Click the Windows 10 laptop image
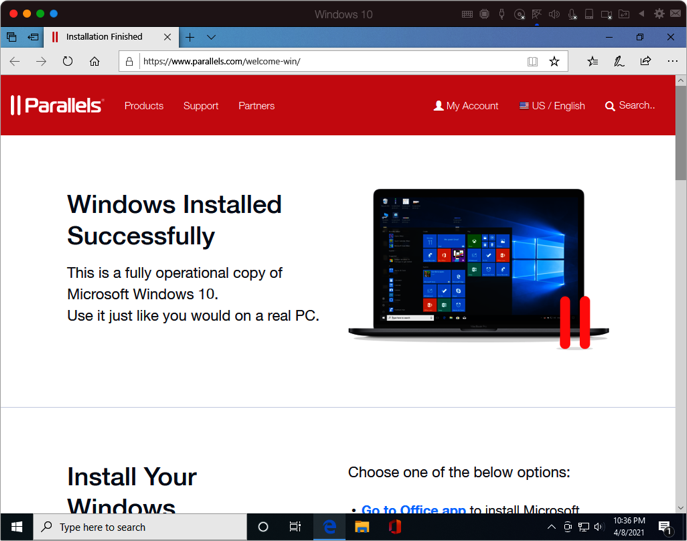The image size is (687, 541). tap(478, 269)
